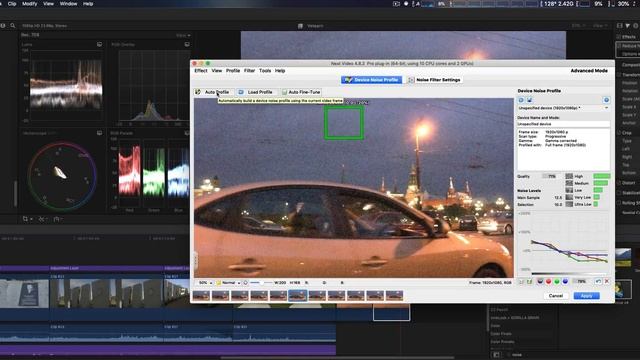
Task: Open the View menu in Neat Video
Action: pyautogui.click(x=217, y=71)
